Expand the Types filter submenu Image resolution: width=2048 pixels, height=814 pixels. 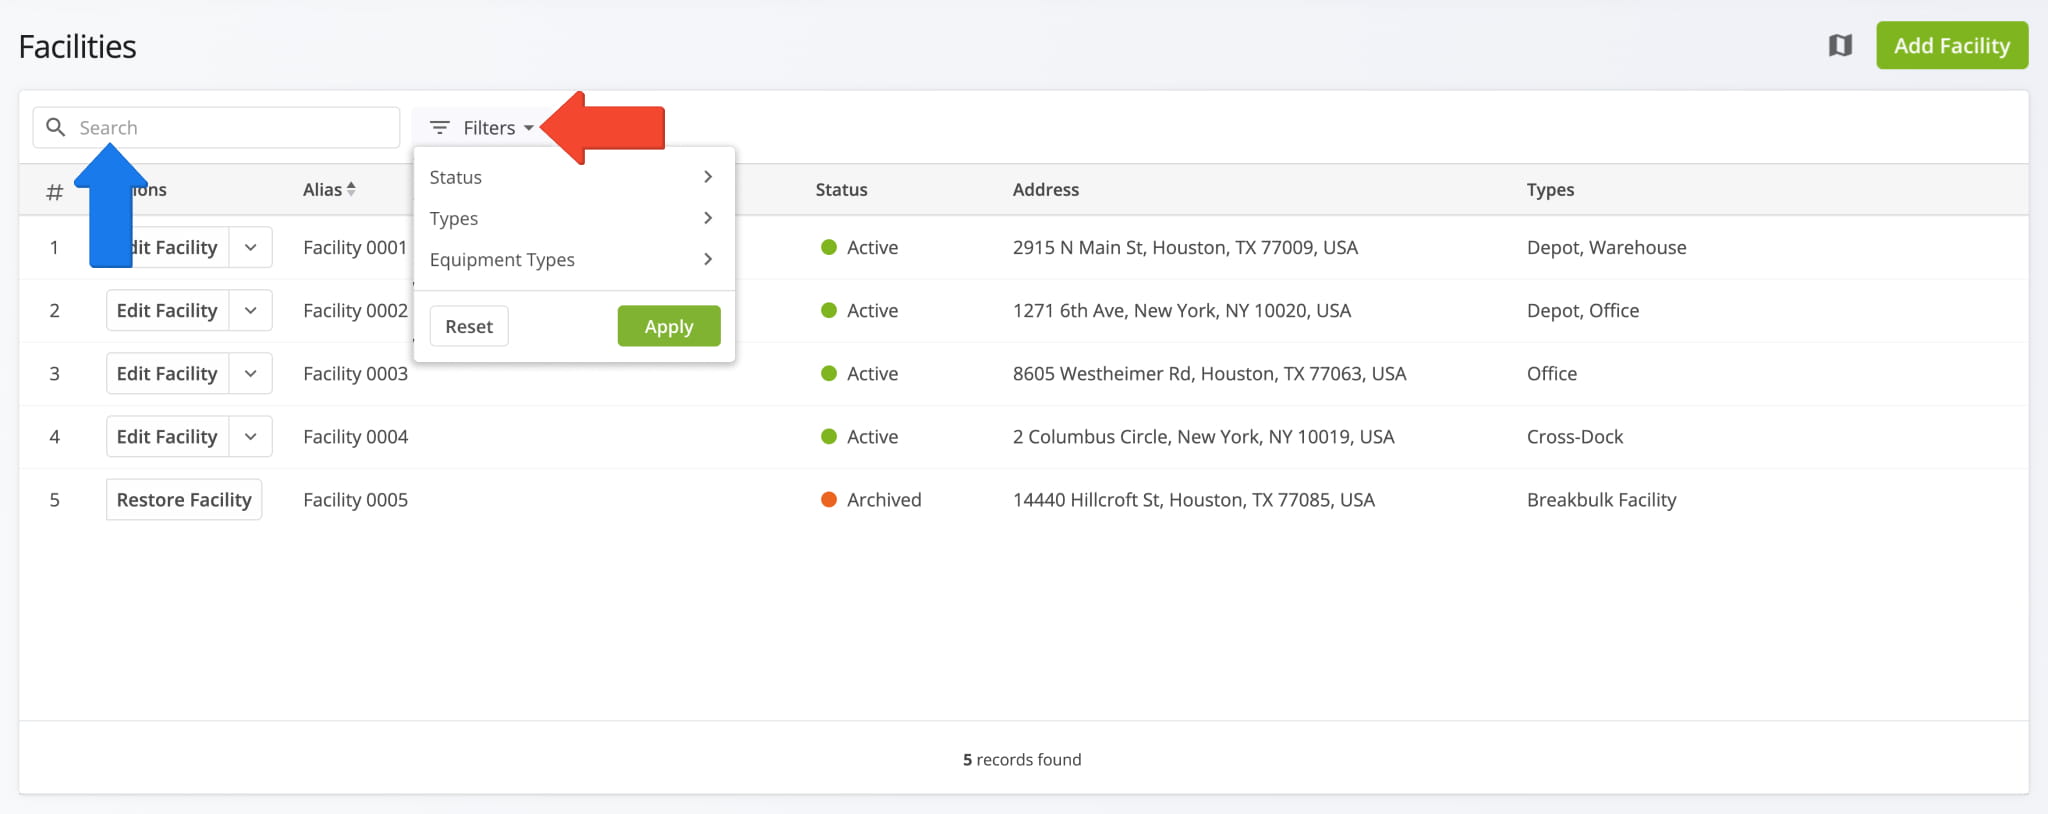click(x=574, y=218)
